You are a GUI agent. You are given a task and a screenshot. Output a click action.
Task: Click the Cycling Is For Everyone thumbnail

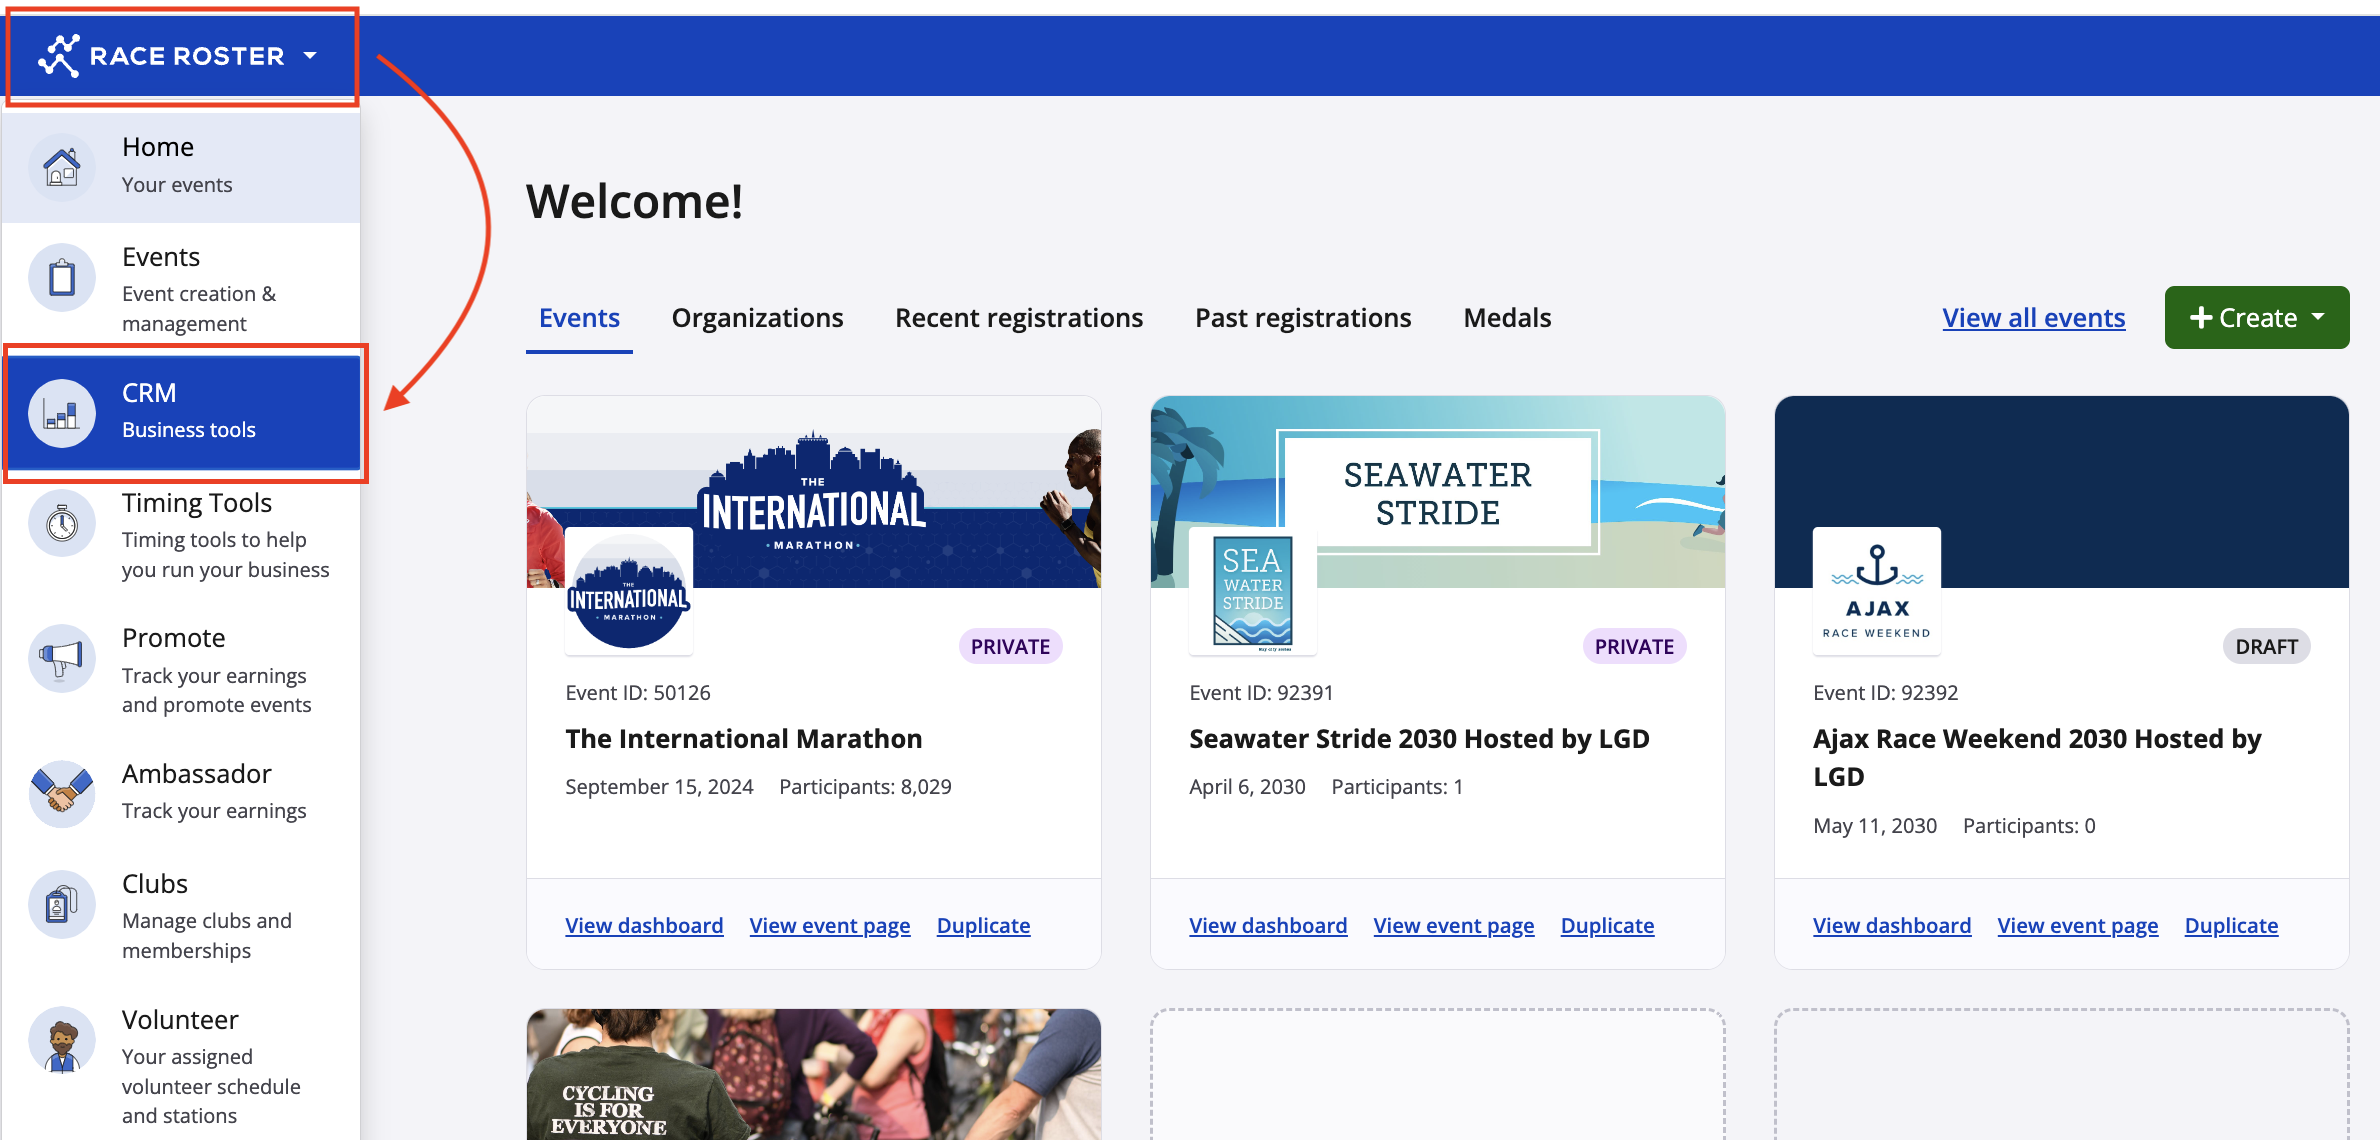(x=813, y=1074)
